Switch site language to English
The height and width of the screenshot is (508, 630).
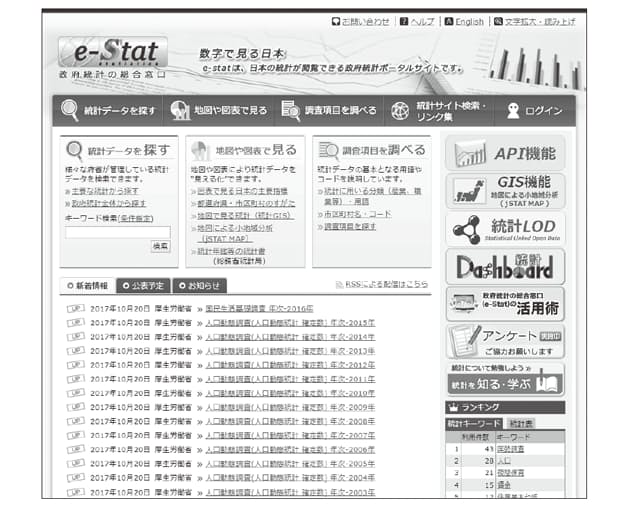click(x=464, y=21)
